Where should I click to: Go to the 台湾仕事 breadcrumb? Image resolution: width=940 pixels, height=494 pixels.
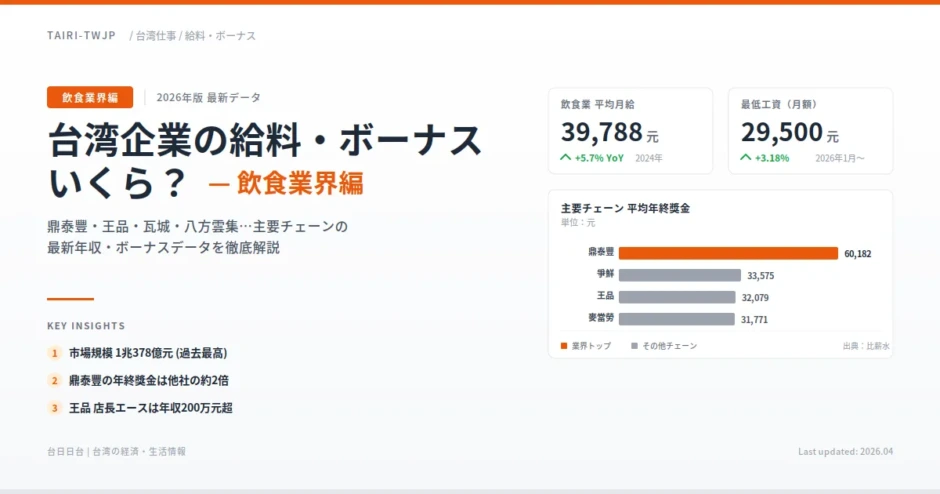pyautogui.click(x=156, y=36)
